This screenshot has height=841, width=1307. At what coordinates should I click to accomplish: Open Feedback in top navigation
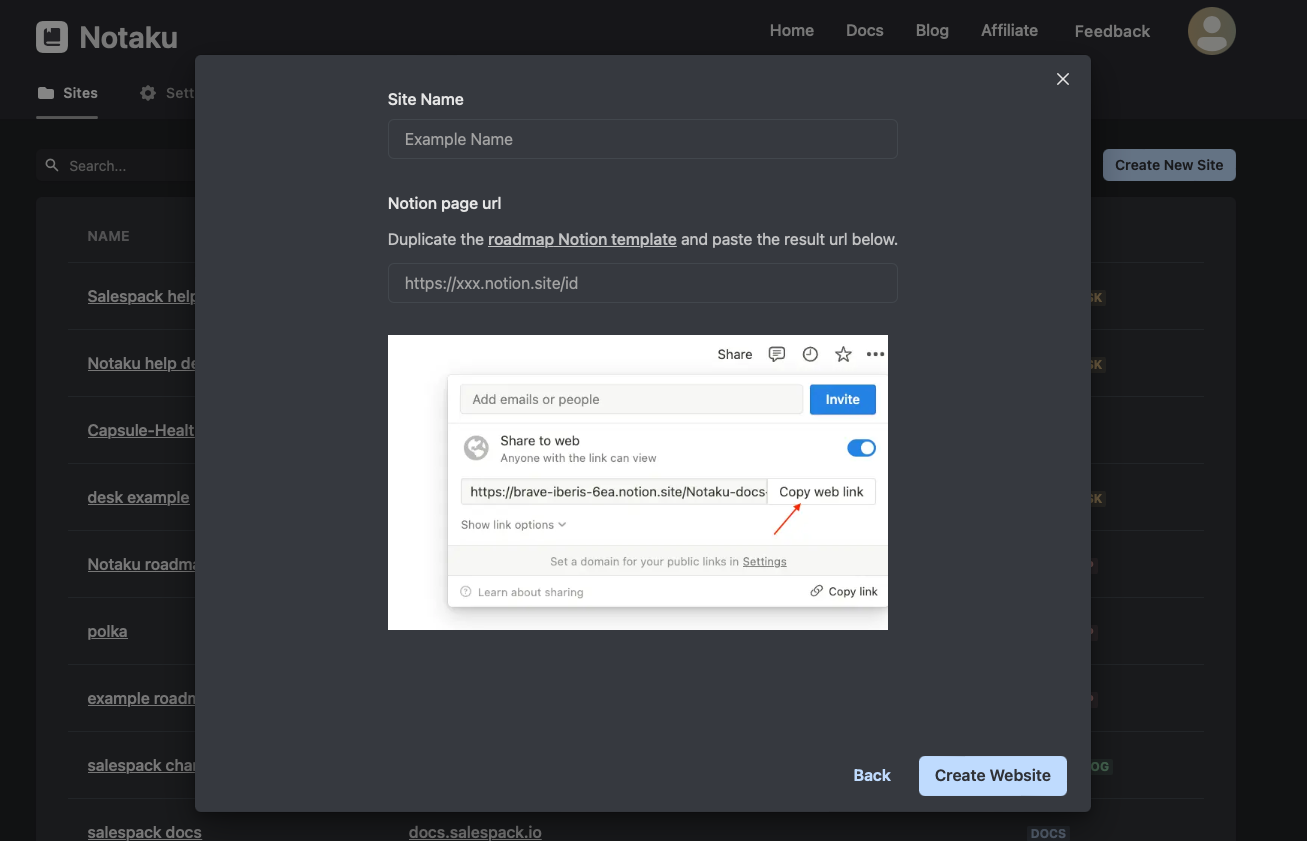pos(1112,31)
